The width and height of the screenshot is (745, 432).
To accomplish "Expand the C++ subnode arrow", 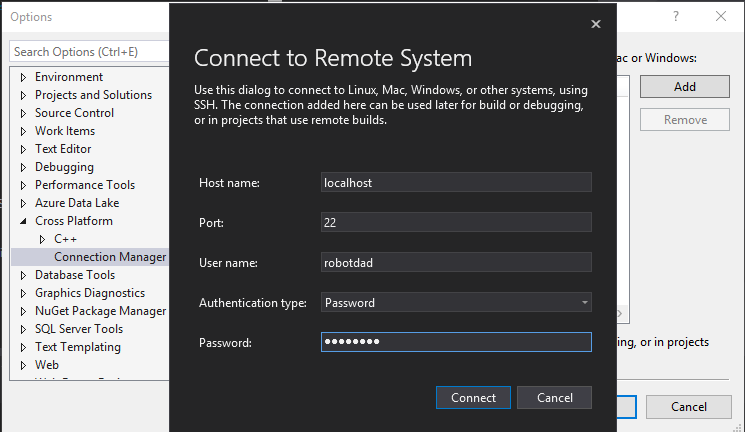I will click(x=42, y=239).
